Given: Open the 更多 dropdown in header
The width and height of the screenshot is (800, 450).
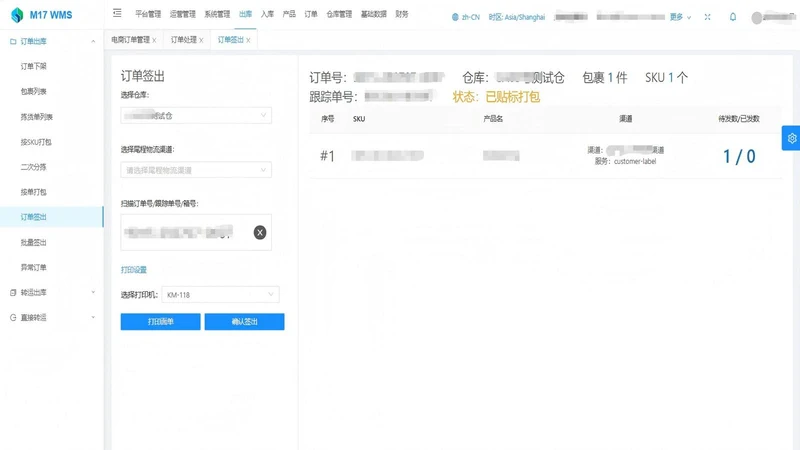Looking at the screenshot, I should (680, 17).
